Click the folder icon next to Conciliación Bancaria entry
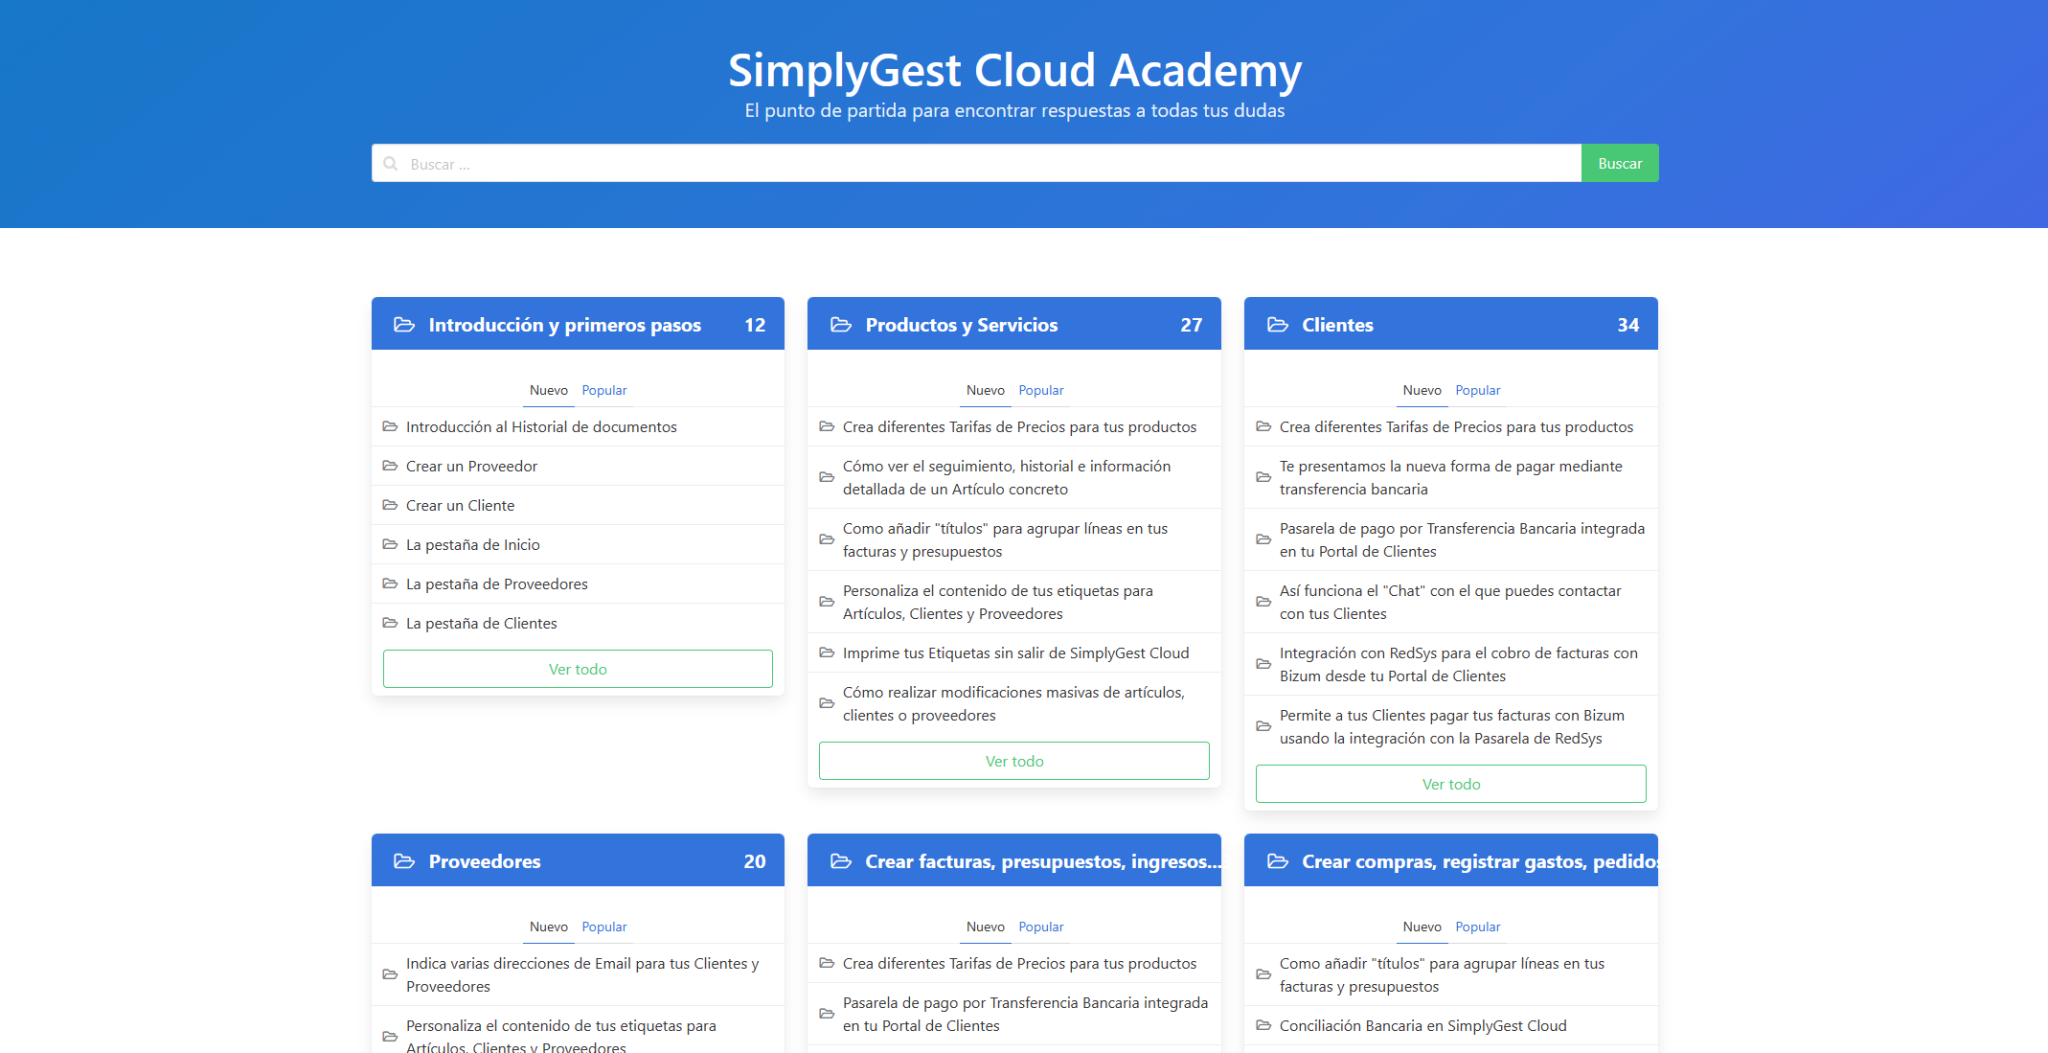The height and width of the screenshot is (1053, 2048). point(1263,1025)
